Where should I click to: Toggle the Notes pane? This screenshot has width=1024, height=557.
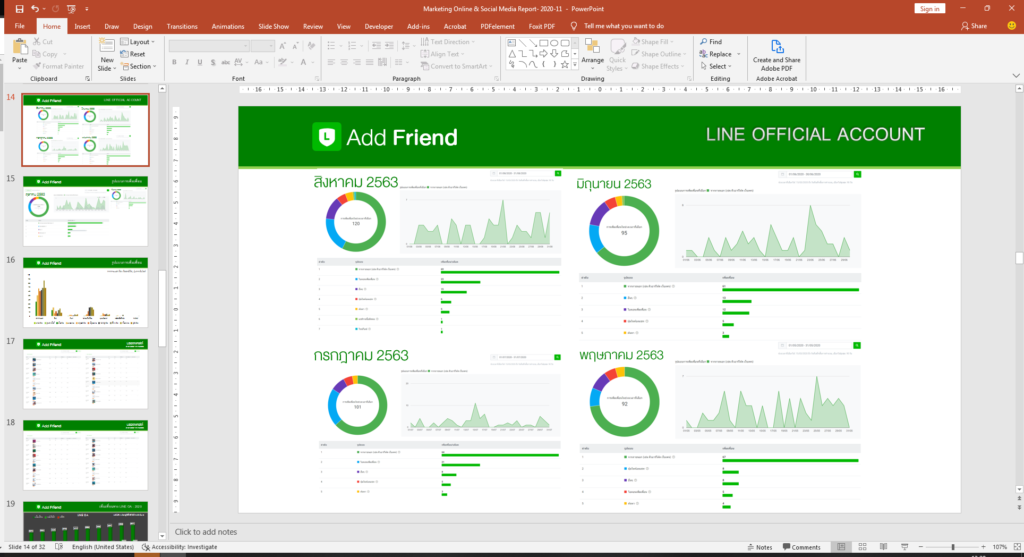(760, 547)
